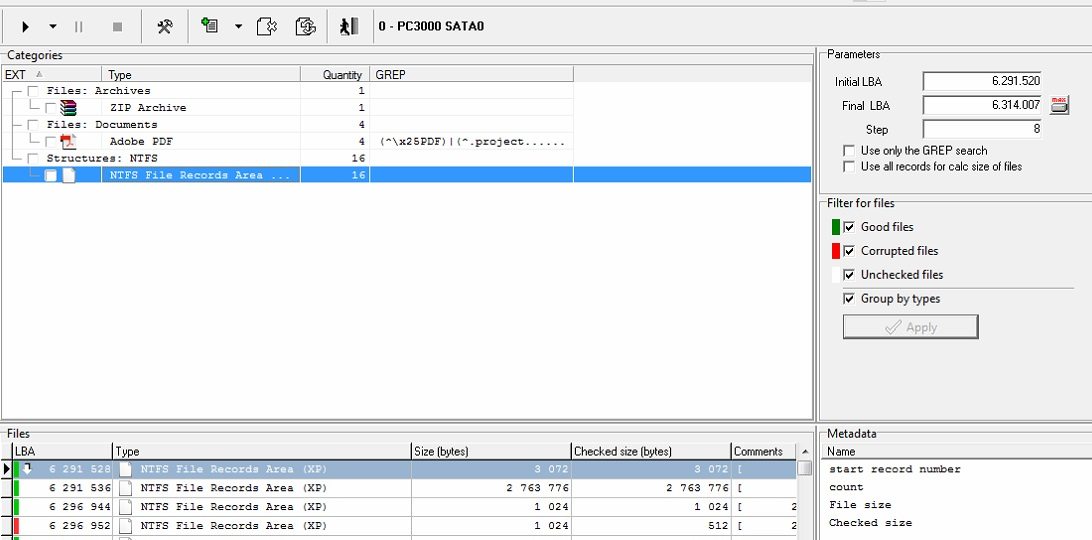Click the Step input field

pyautogui.click(x=982, y=129)
